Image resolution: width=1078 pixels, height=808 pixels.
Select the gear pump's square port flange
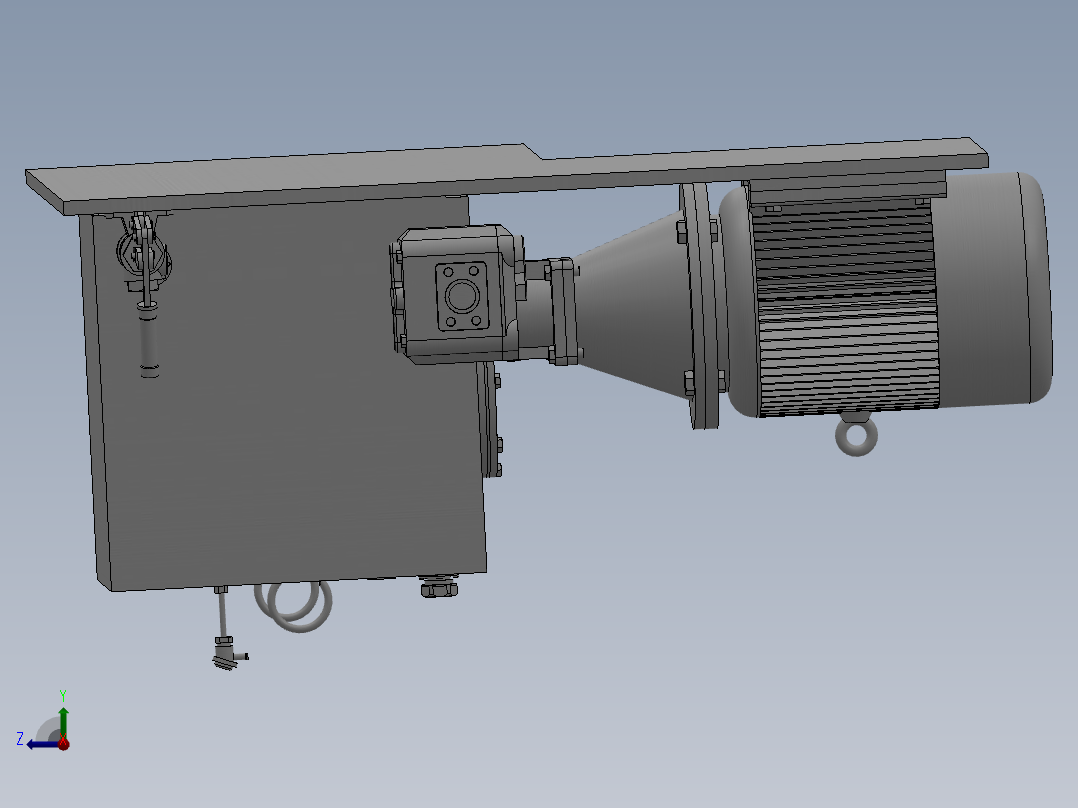point(463,296)
